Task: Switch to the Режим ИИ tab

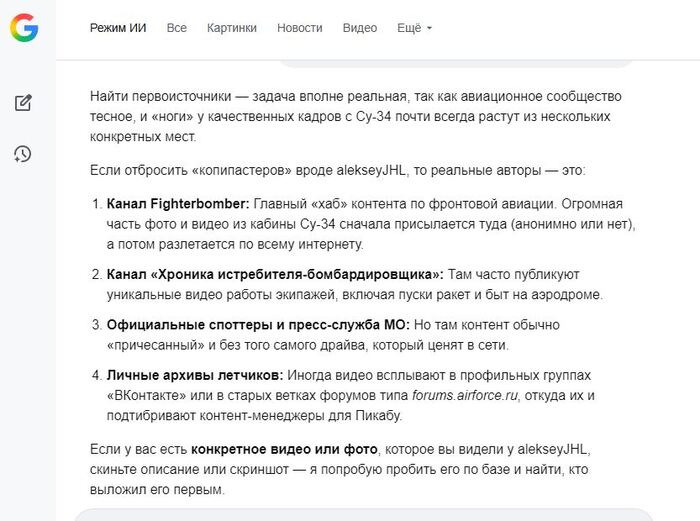Action: point(118,28)
